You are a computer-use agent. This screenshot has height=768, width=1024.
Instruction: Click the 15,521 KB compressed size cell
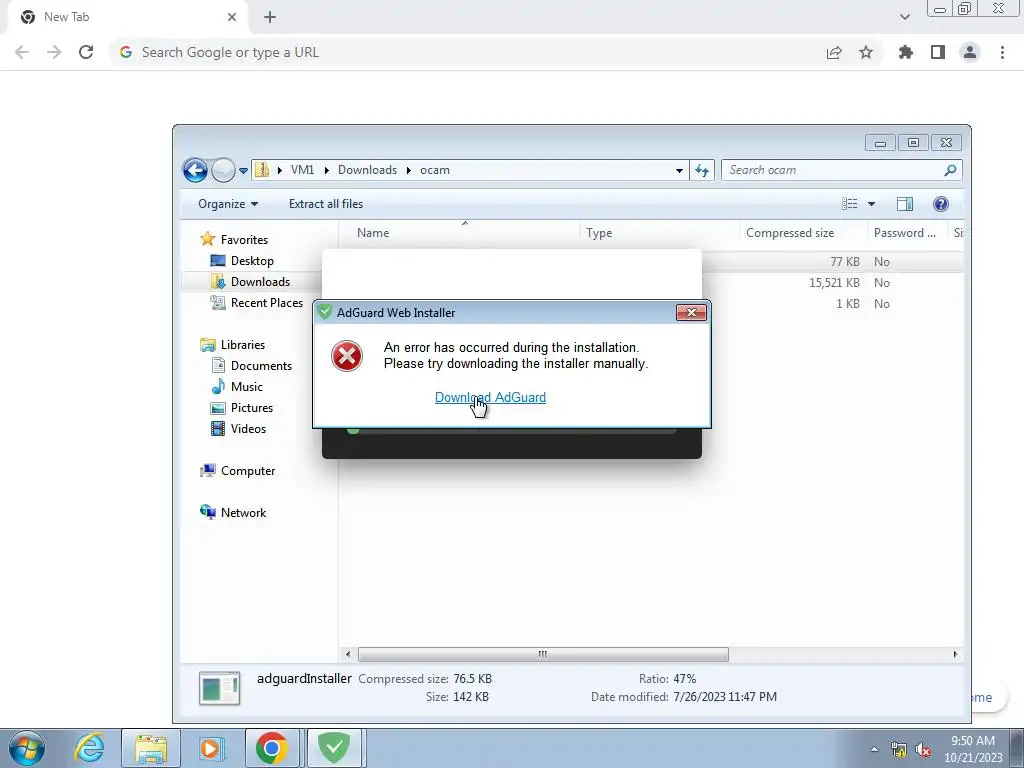click(x=834, y=283)
